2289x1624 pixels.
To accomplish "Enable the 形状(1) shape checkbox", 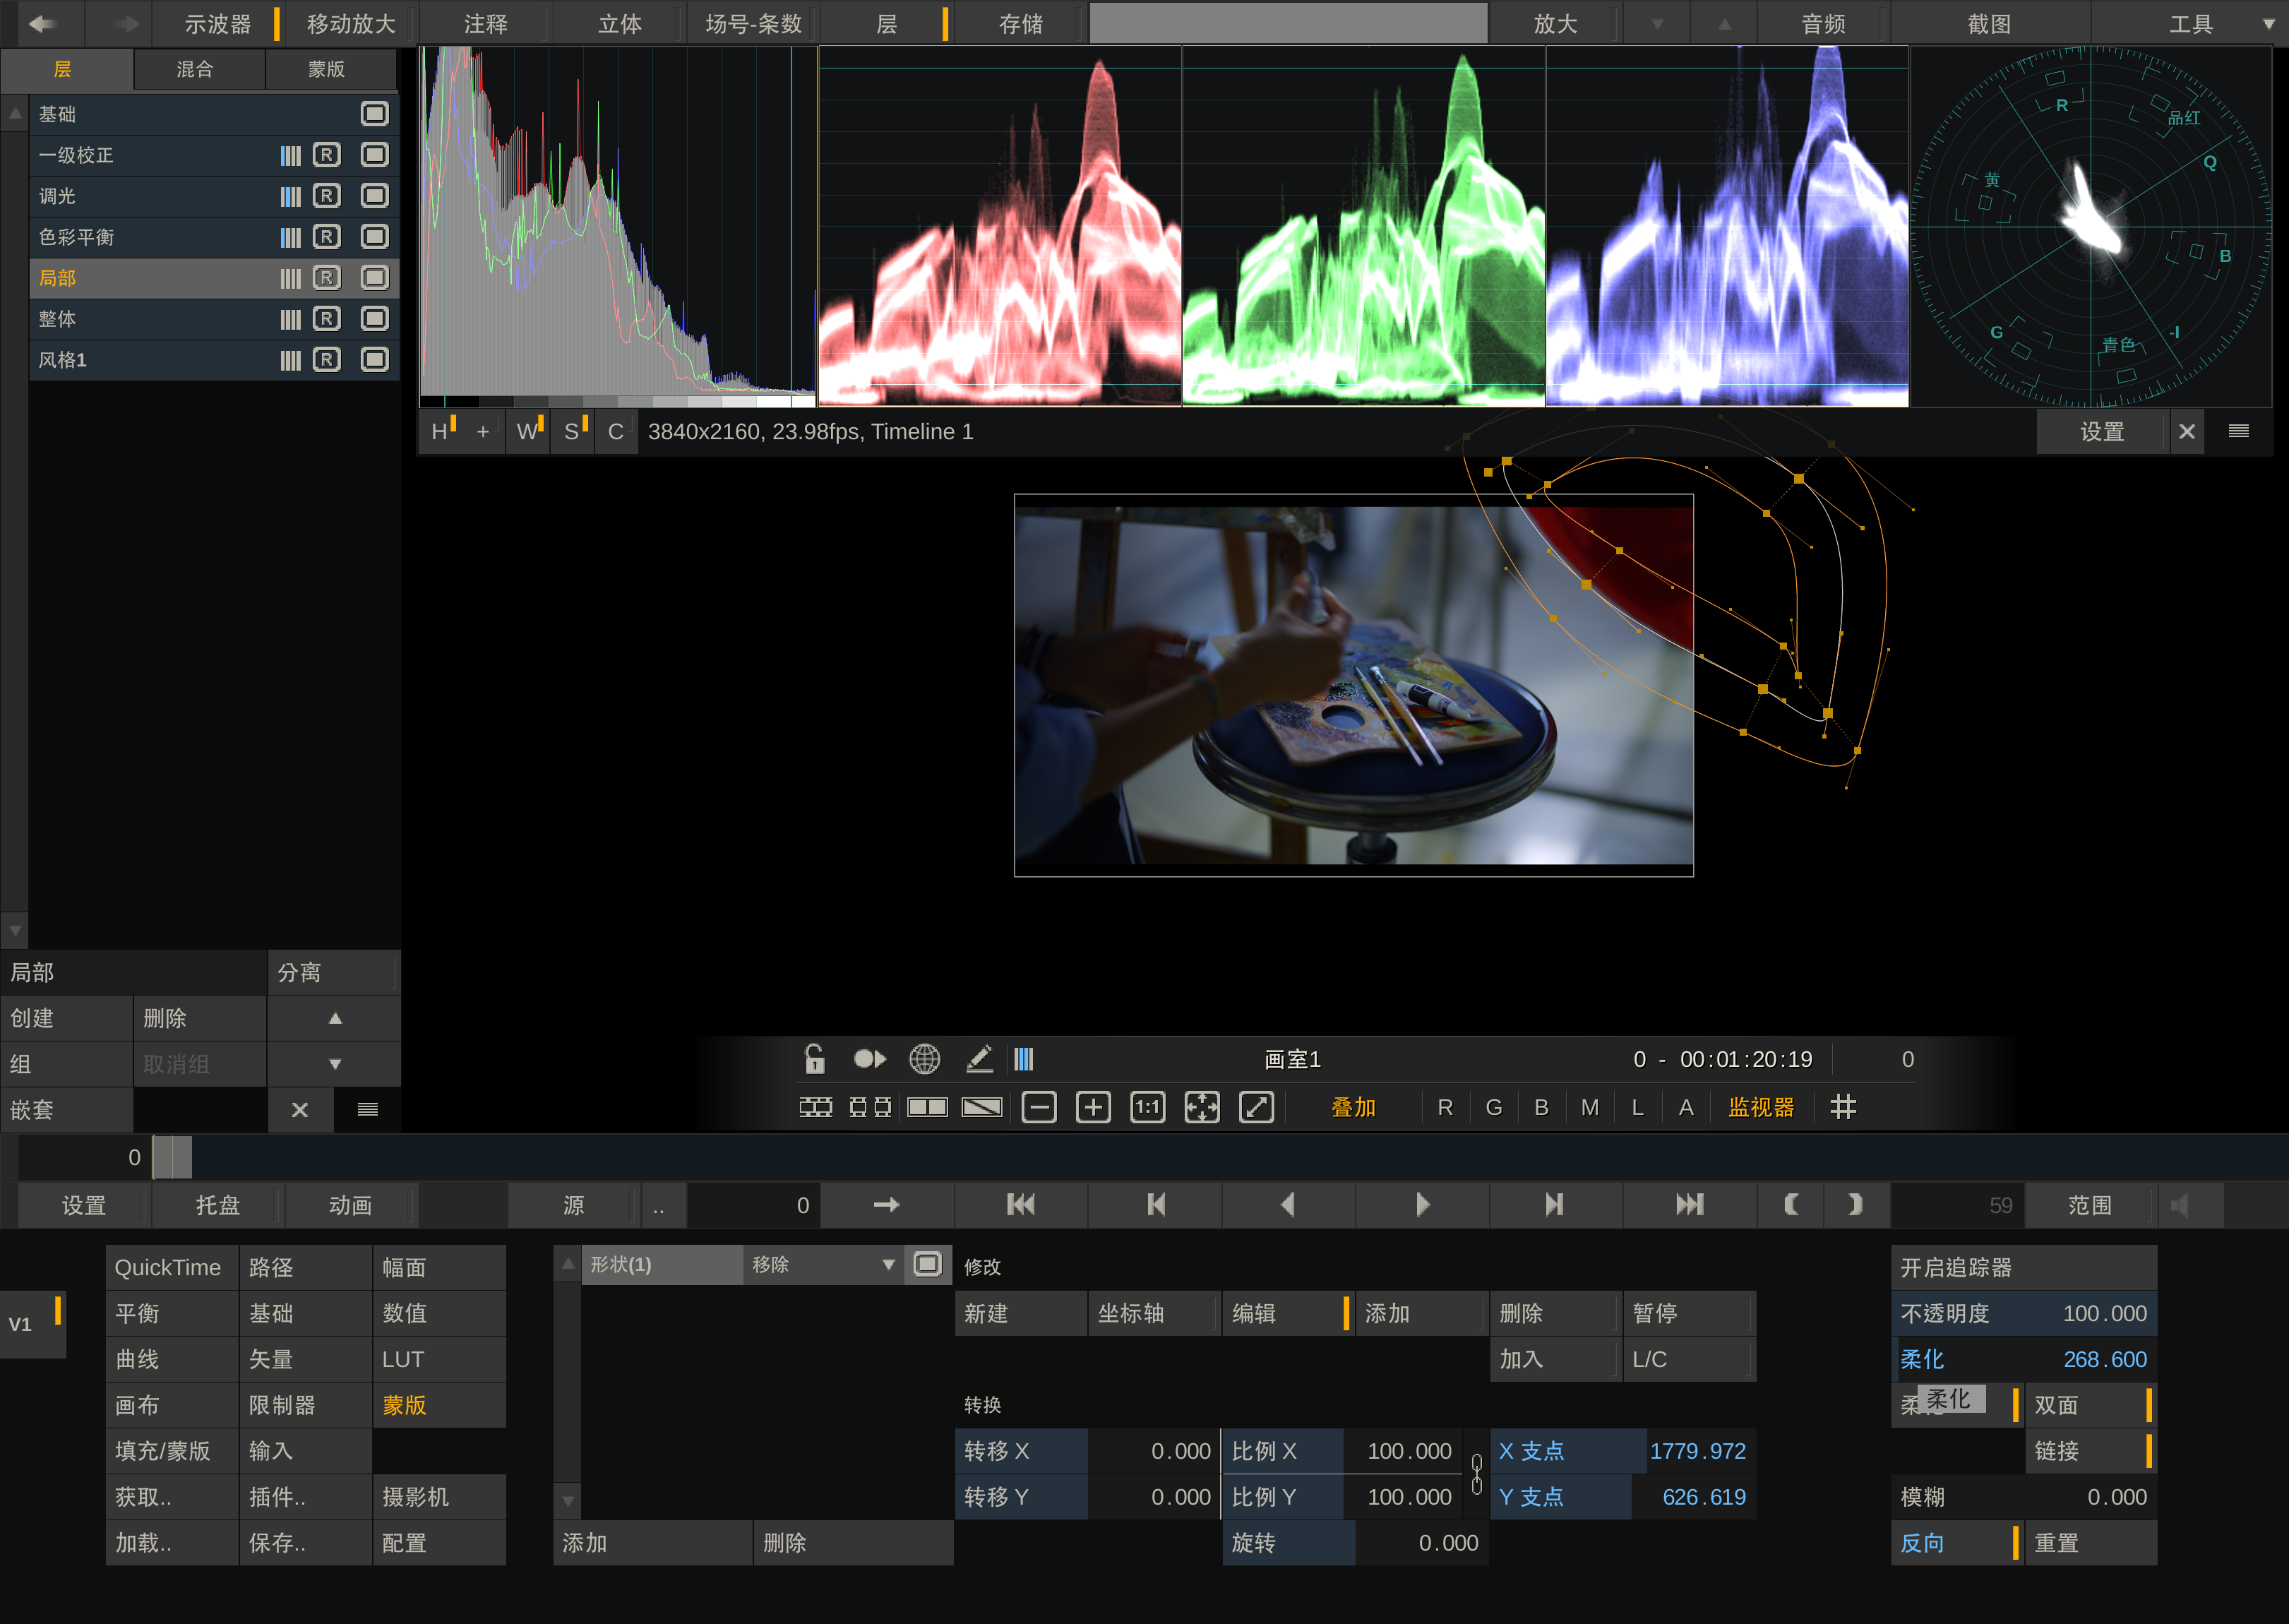I will point(928,1264).
